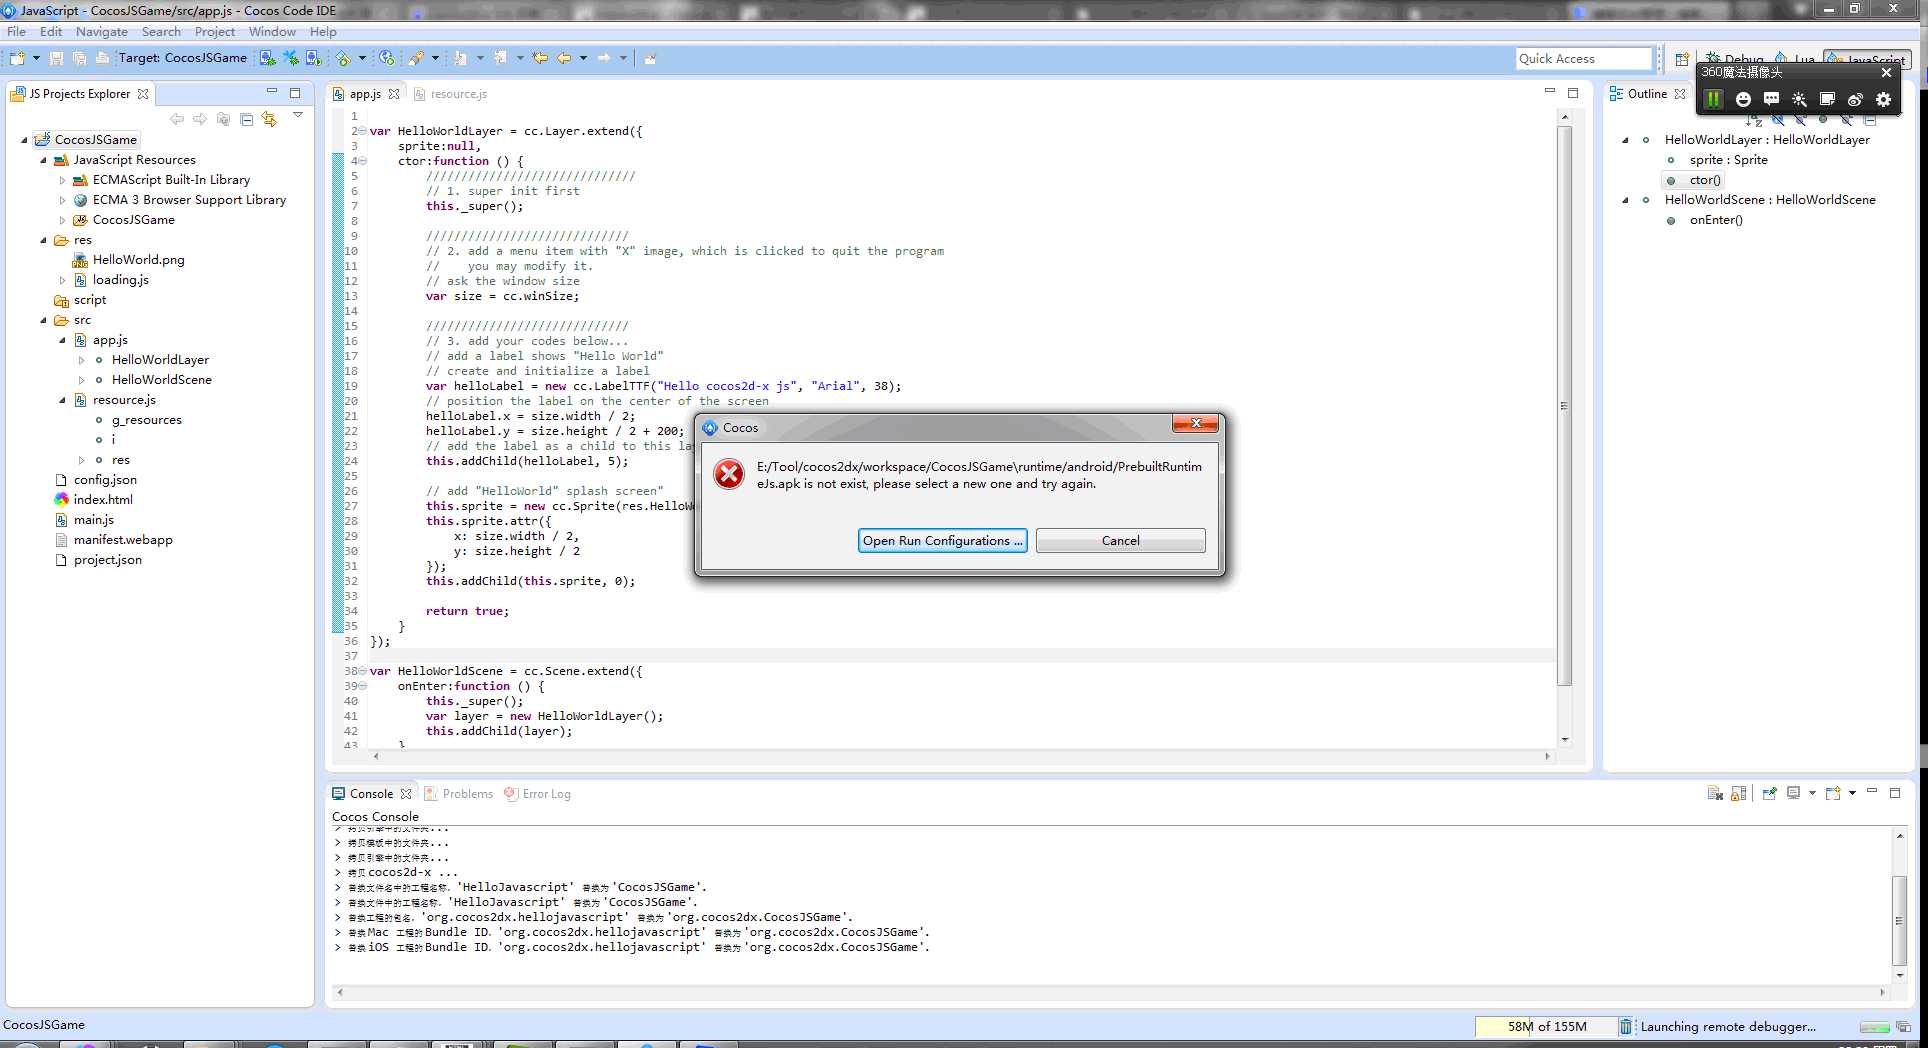Click the magic wand effects icon on 360 widget
This screenshot has width=1928, height=1048.
(1799, 99)
